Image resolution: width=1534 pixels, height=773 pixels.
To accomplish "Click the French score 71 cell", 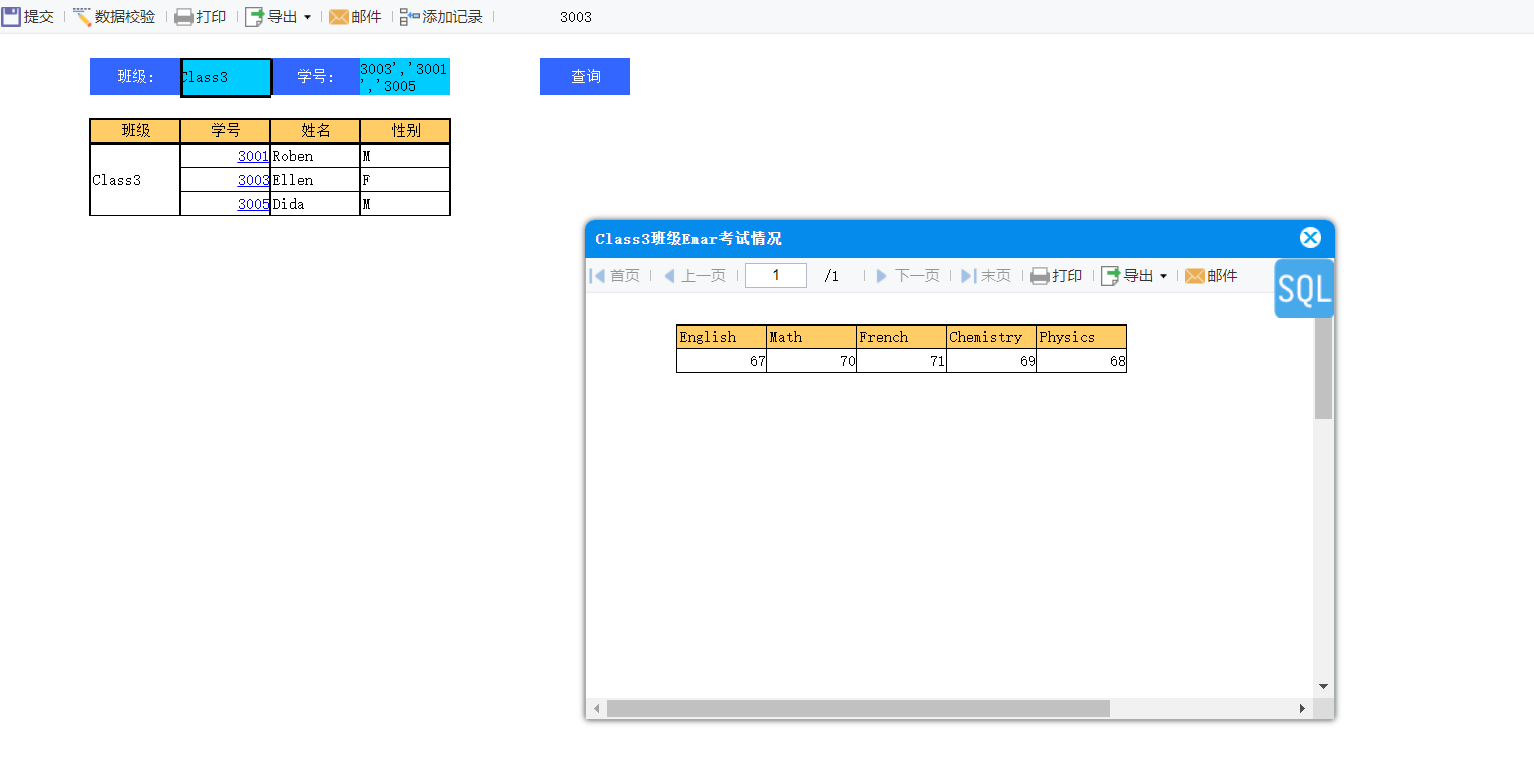I will [901, 361].
